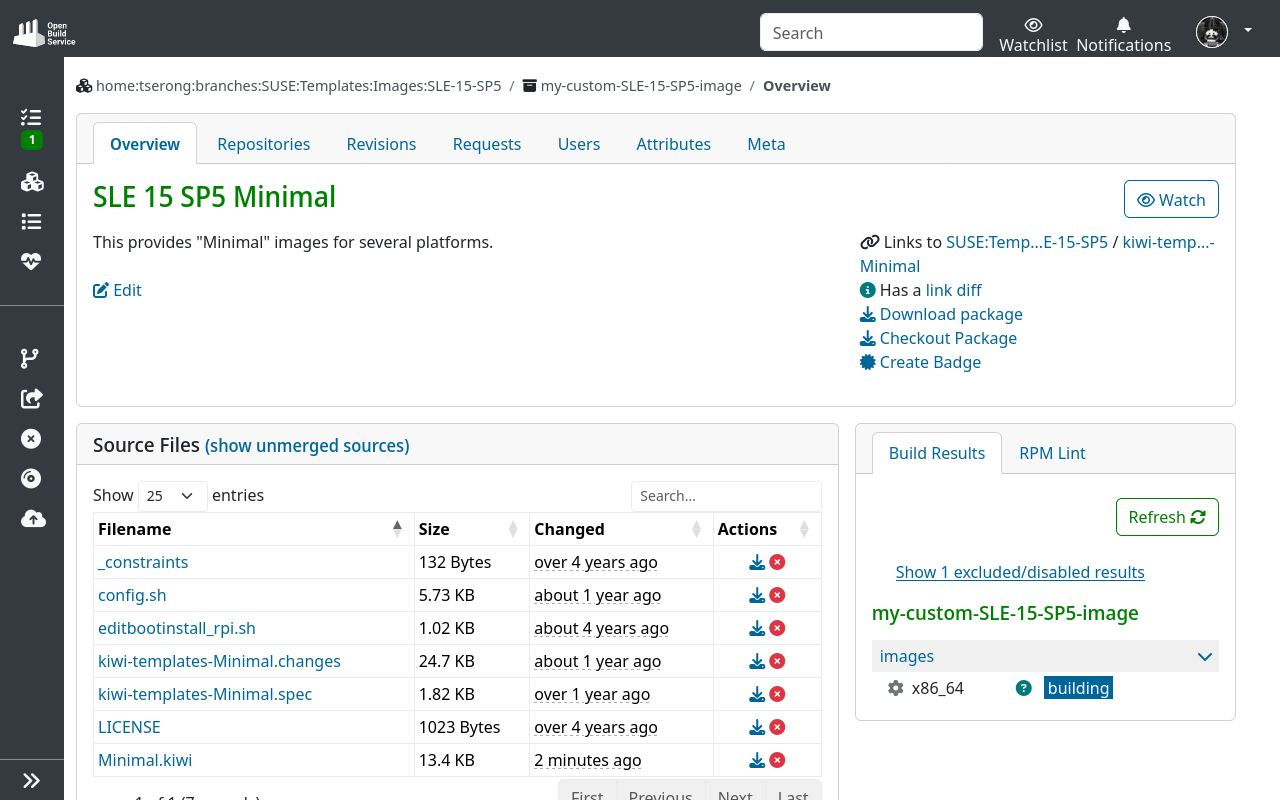
Task: Open the Watchlist eye icon
Action: click(x=1032, y=25)
